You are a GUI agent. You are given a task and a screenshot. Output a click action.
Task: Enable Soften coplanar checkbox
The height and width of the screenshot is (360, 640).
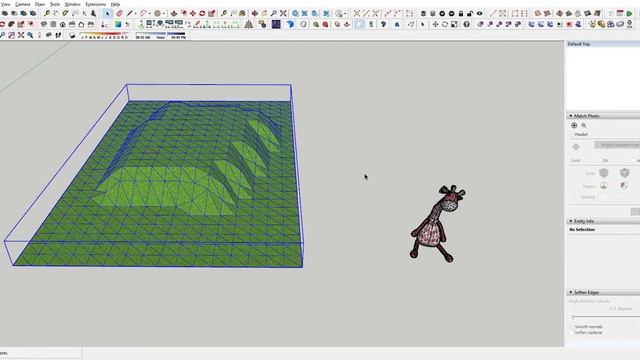click(572, 332)
